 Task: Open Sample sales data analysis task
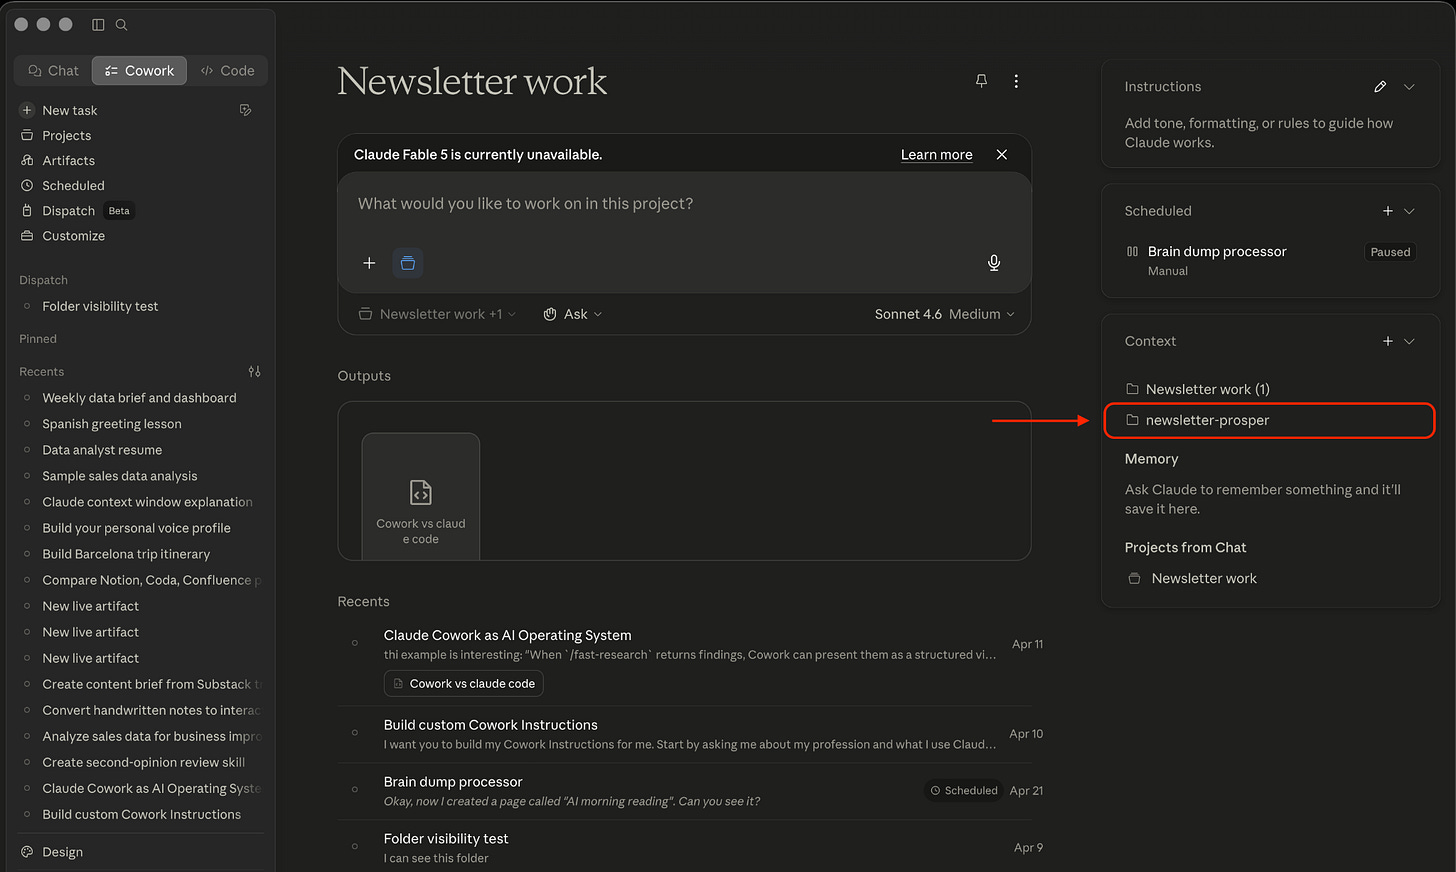[120, 476]
